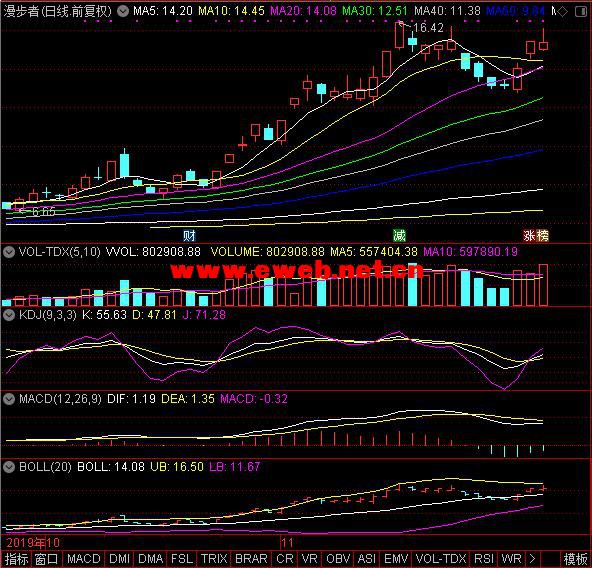Open the VOL-TDX panel dropdown arrow
The width and height of the screenshot is (592, 568).
[x=9, y=252]
